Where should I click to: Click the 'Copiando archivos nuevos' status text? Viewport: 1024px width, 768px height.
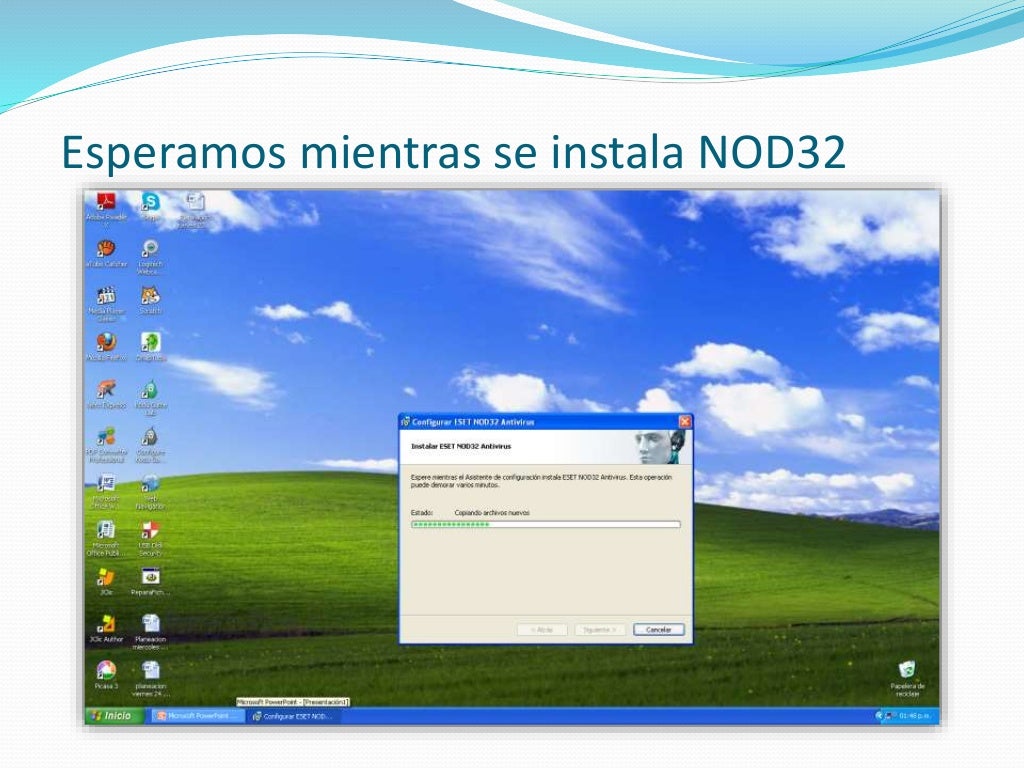(492, 513)
